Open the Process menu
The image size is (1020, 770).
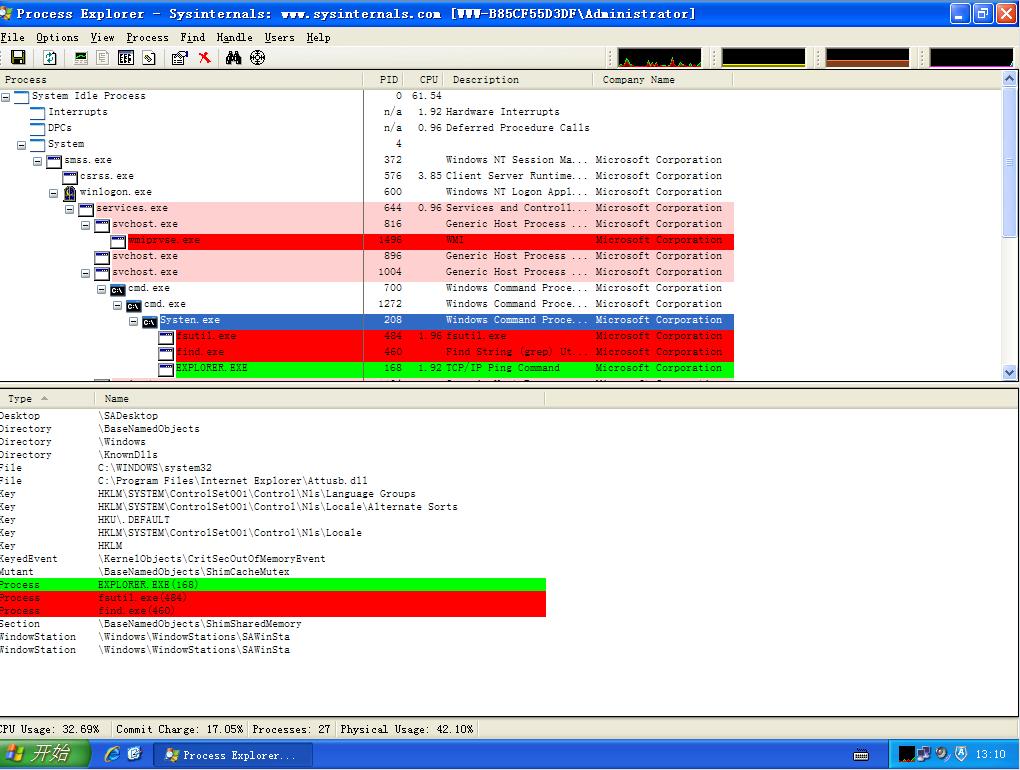coord(148,38)
